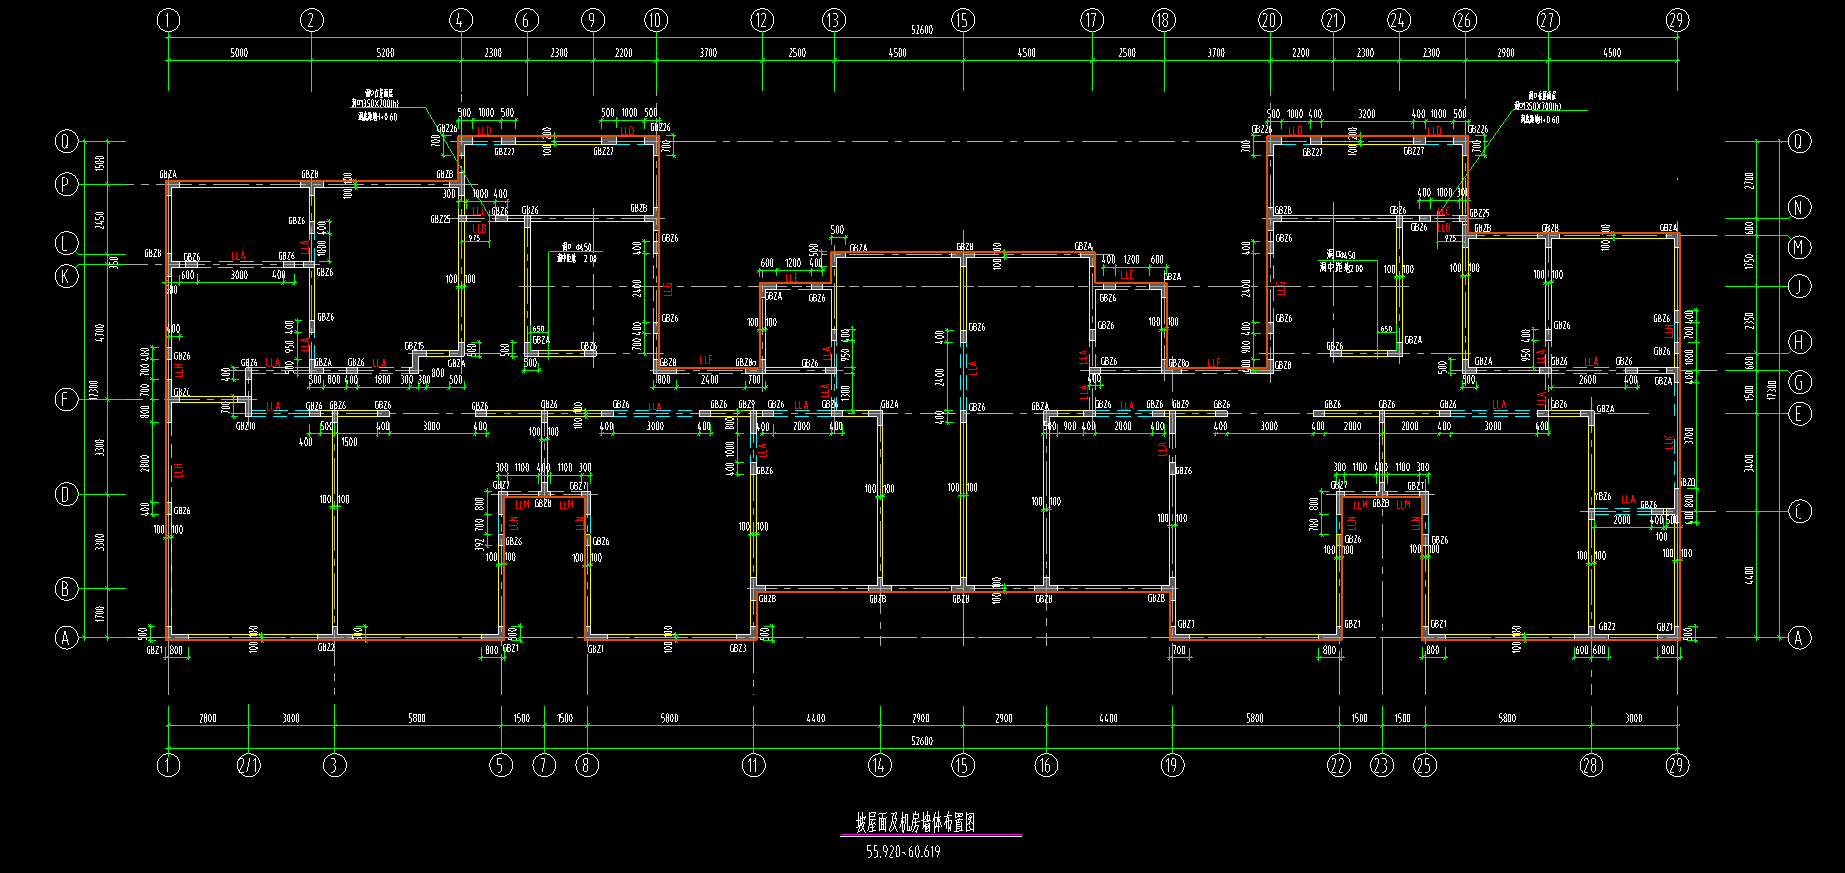Click the 5000 dimension text at top

coord(239,53)
